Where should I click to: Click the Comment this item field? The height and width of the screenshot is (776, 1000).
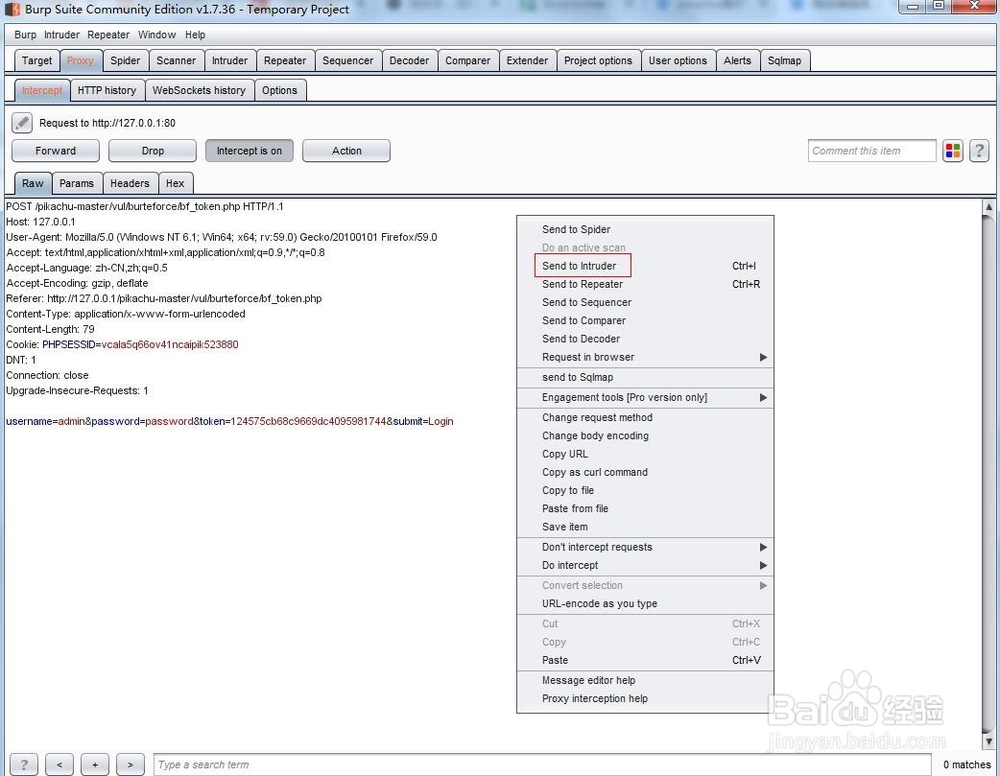pyautogui.click(x=872, y=151)
